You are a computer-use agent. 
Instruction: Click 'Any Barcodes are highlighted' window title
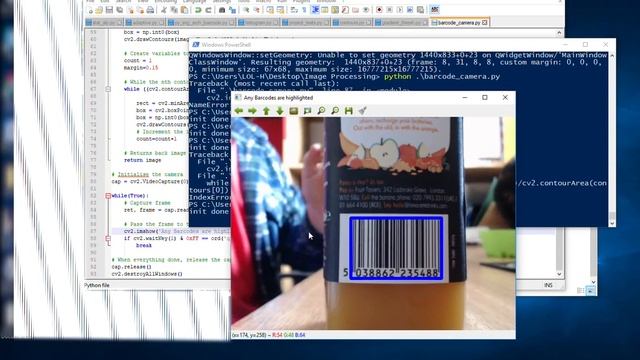coord(278,98)
